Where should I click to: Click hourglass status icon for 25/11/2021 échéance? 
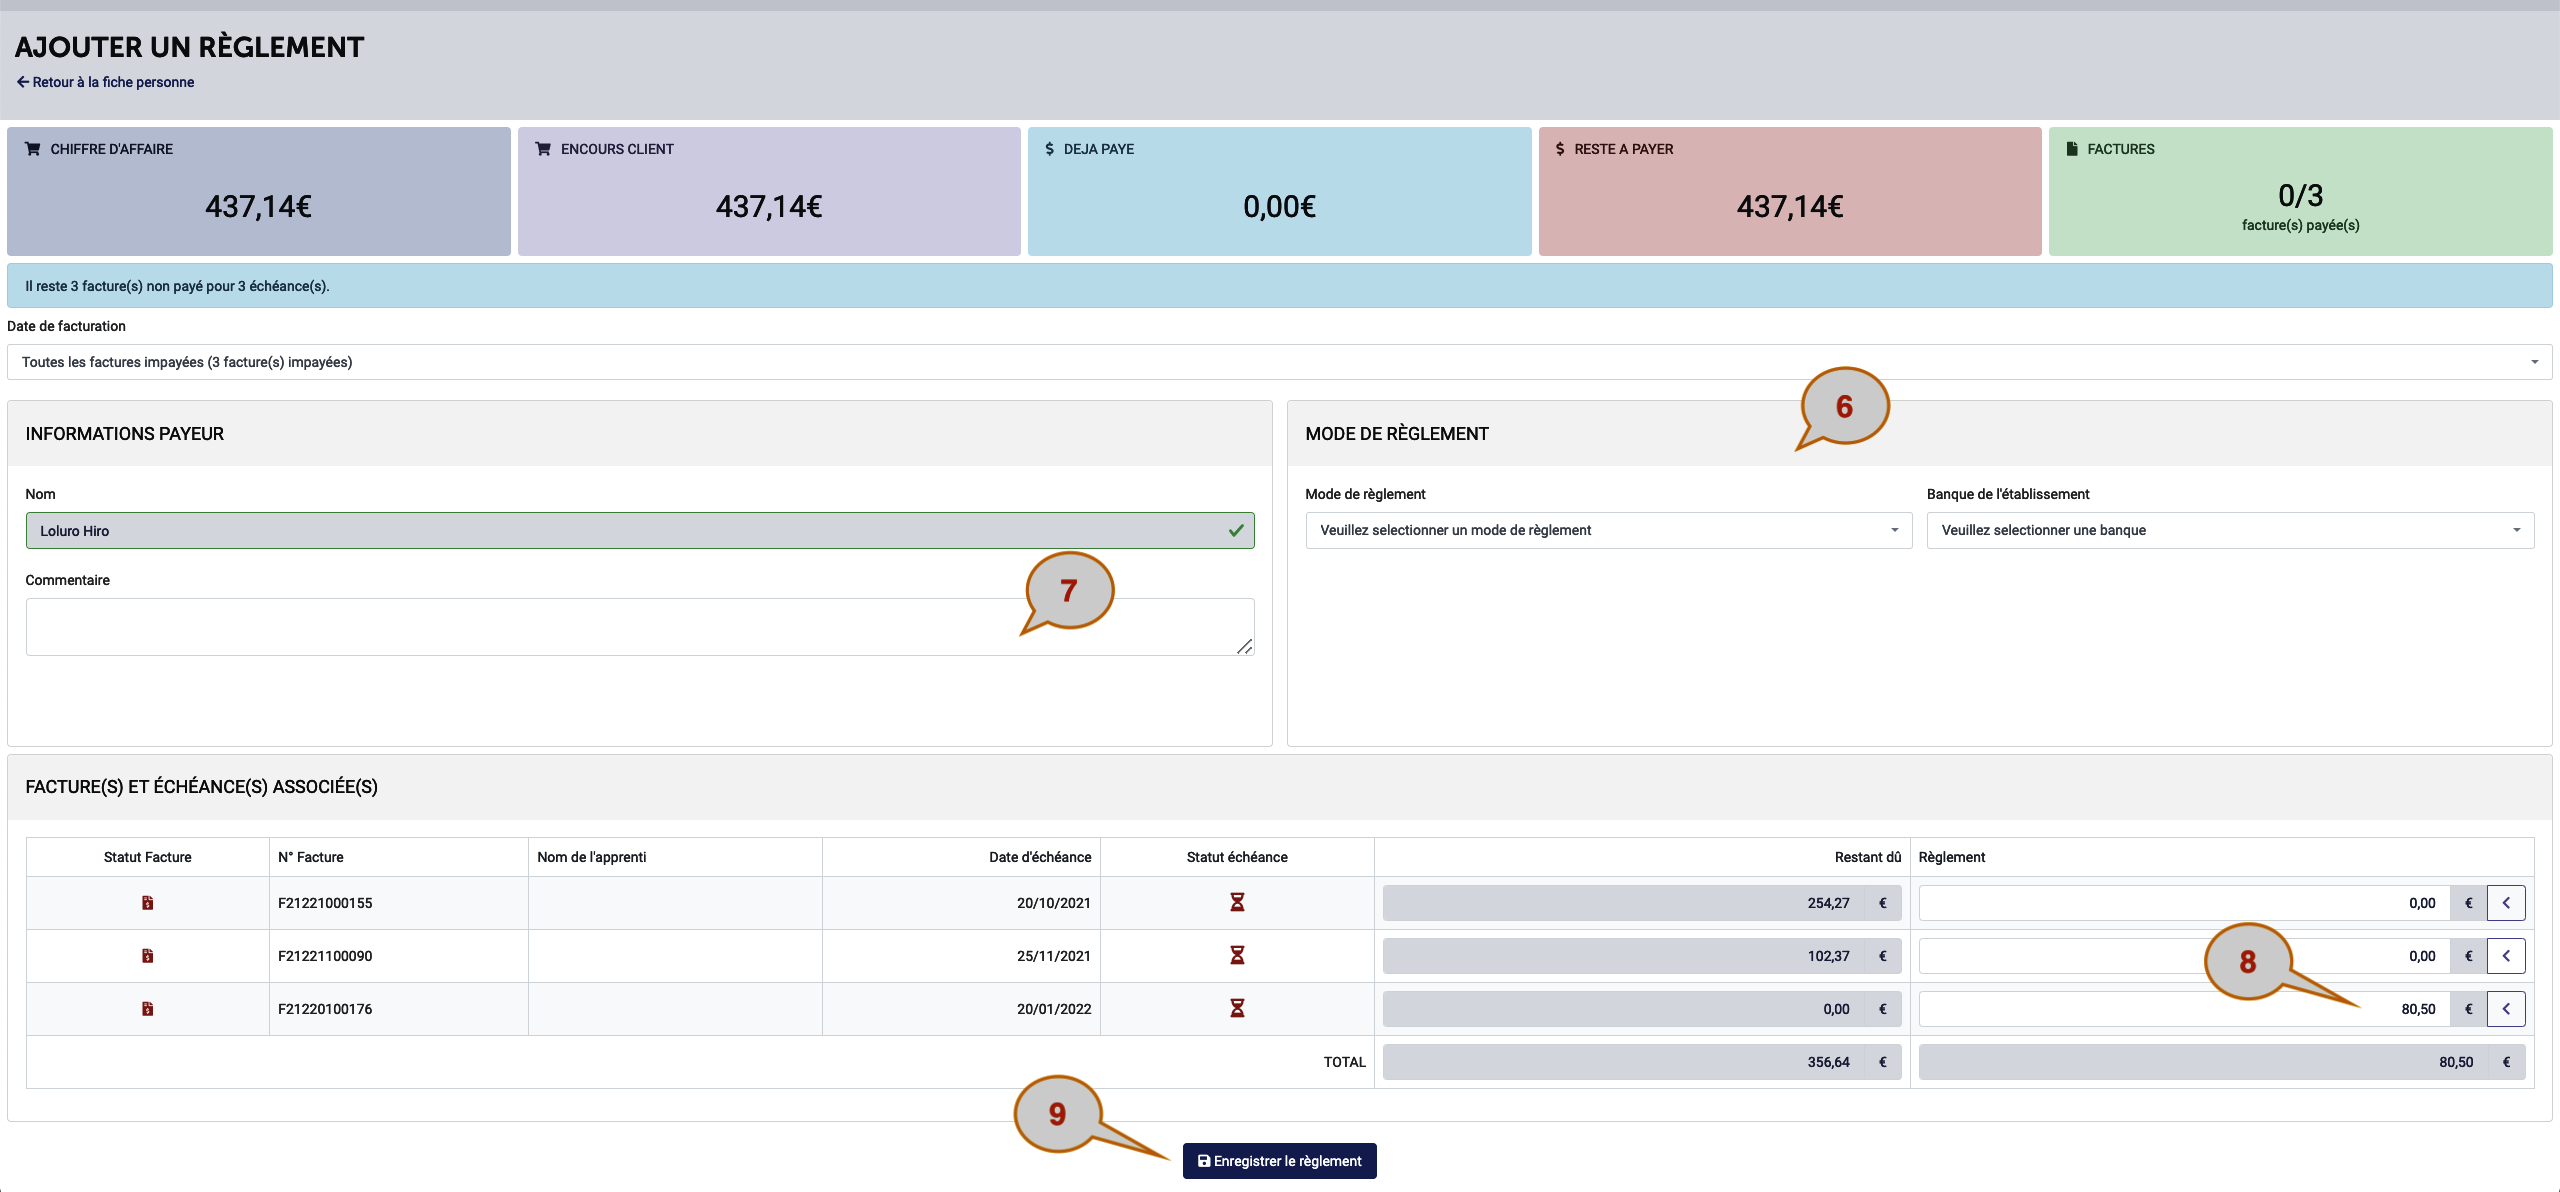[x=1237, y=956]
